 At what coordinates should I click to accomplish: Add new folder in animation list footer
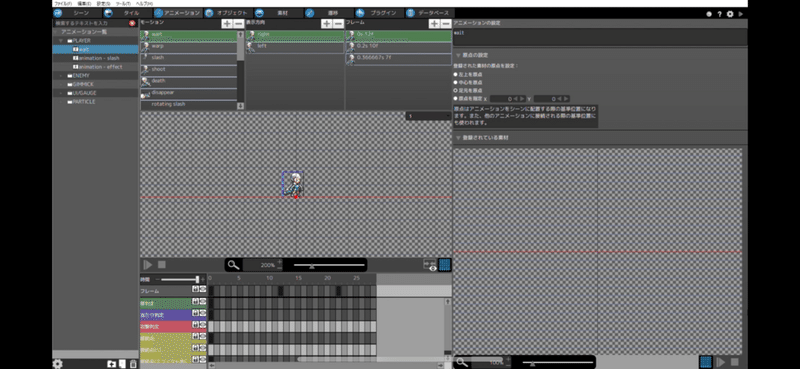tap(111, 364)
